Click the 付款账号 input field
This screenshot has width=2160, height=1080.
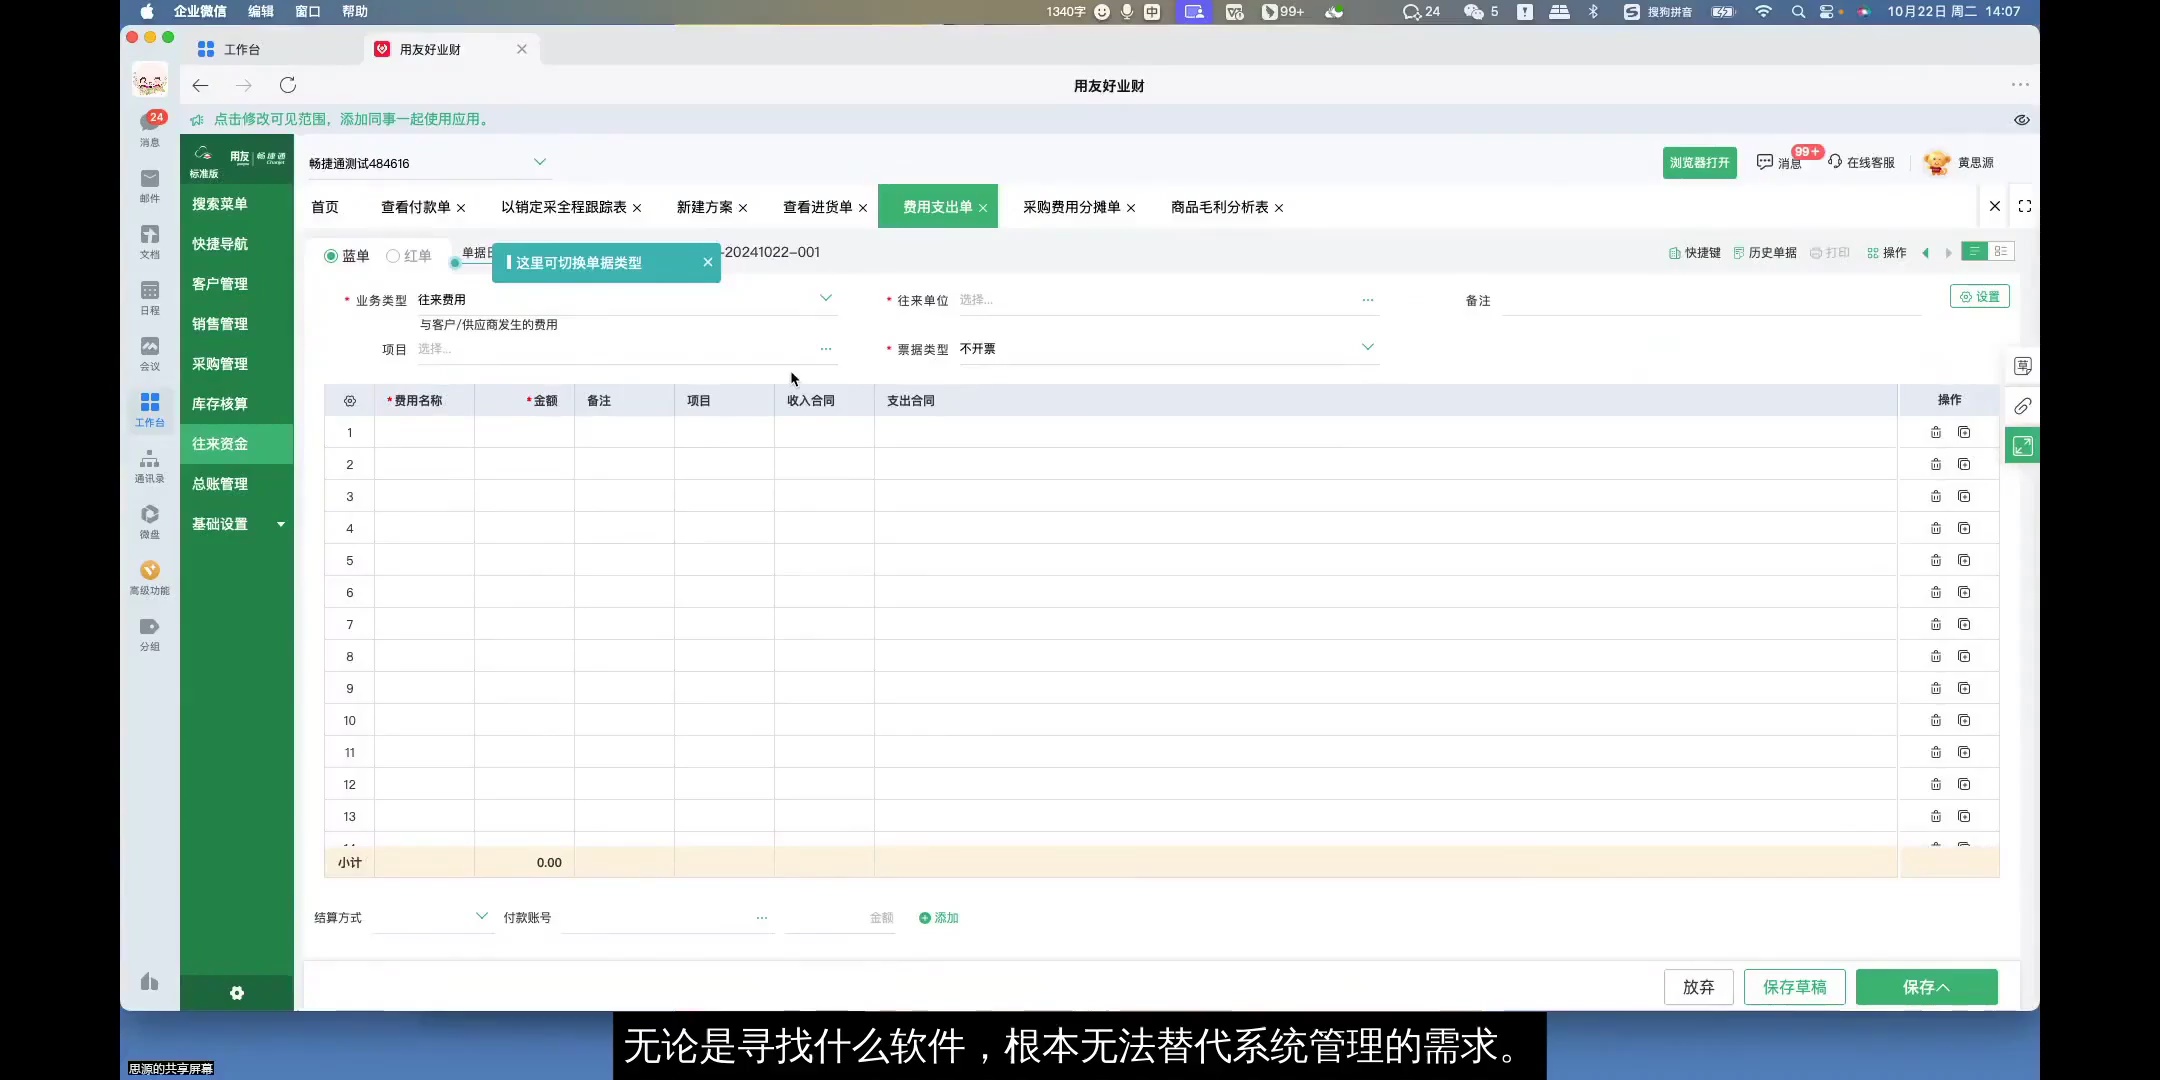pos(660,917)
